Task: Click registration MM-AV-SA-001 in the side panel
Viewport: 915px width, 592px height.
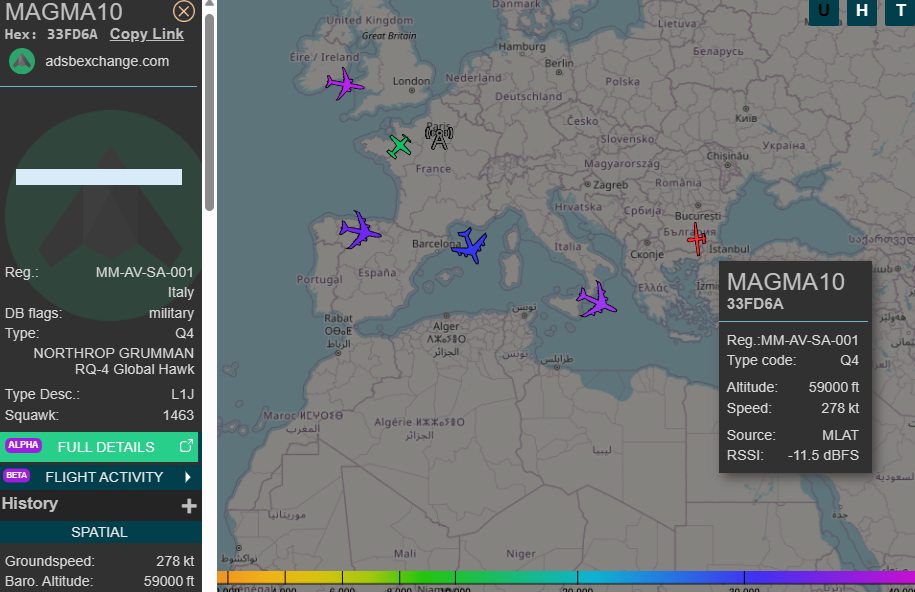Action: (145, 272)
